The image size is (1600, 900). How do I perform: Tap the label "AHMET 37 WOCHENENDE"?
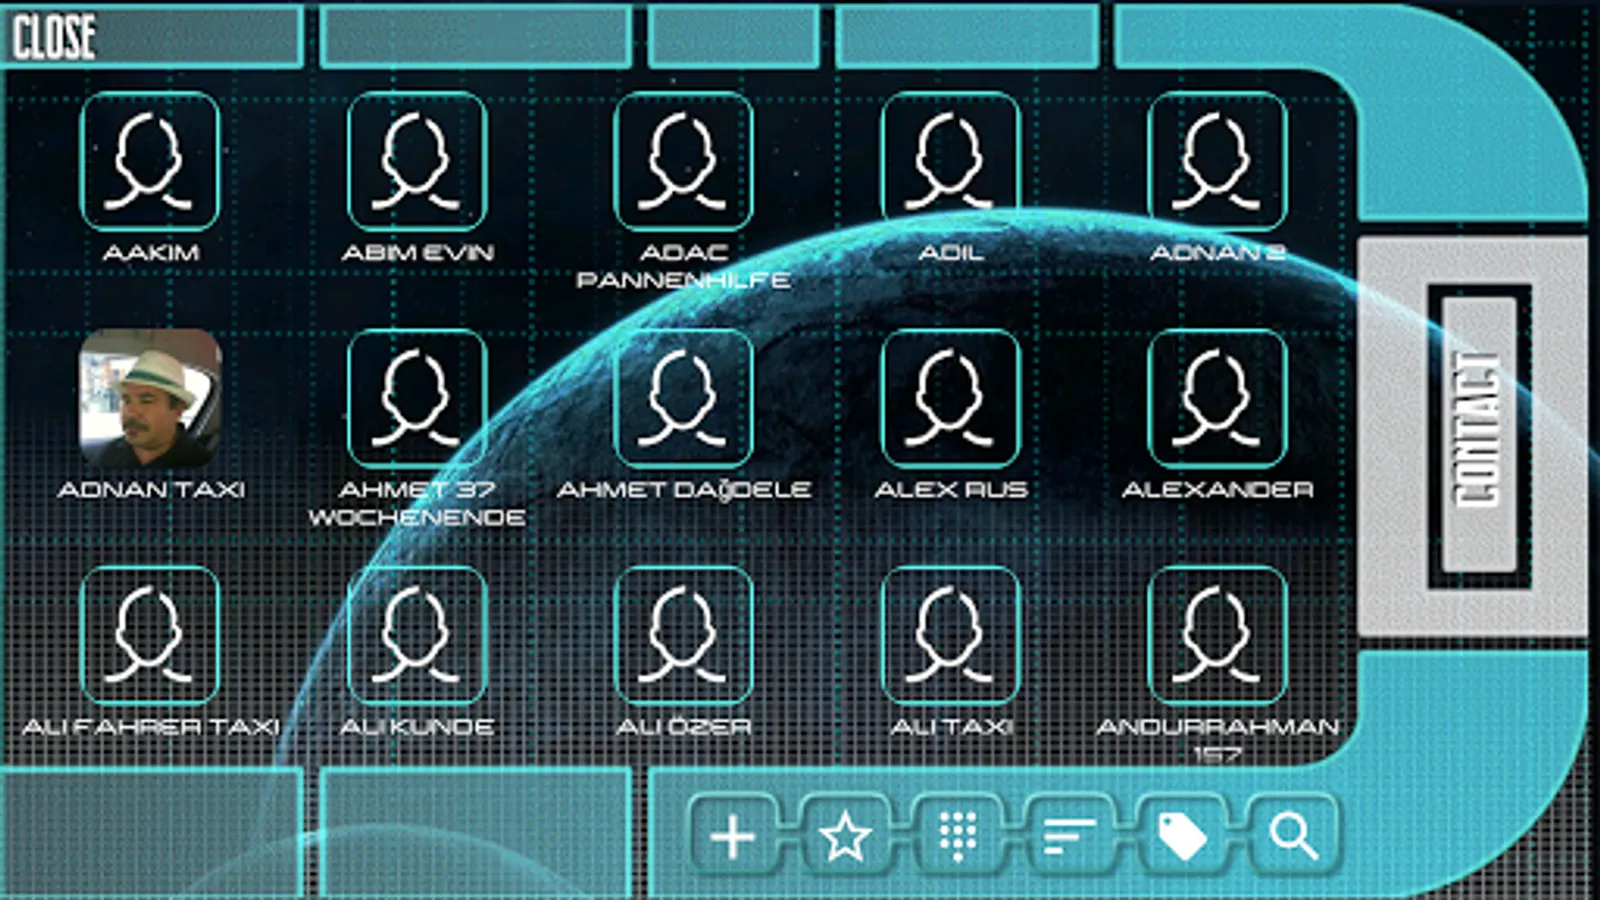(417, 503)
